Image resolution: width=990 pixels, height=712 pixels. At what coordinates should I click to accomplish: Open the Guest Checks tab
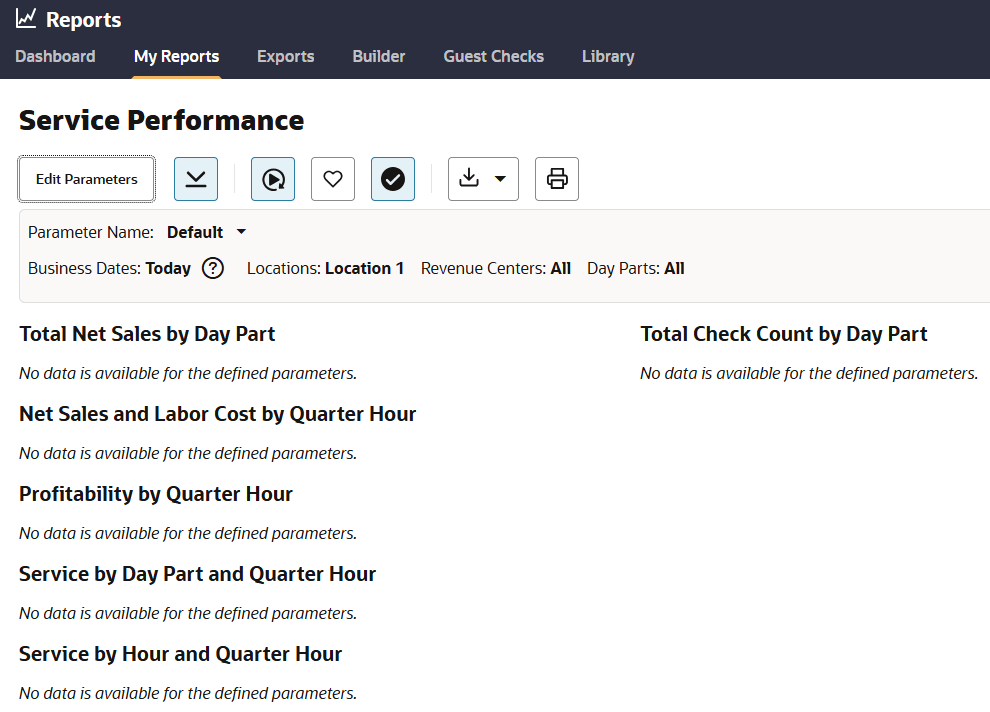click(x=494, y=56)
